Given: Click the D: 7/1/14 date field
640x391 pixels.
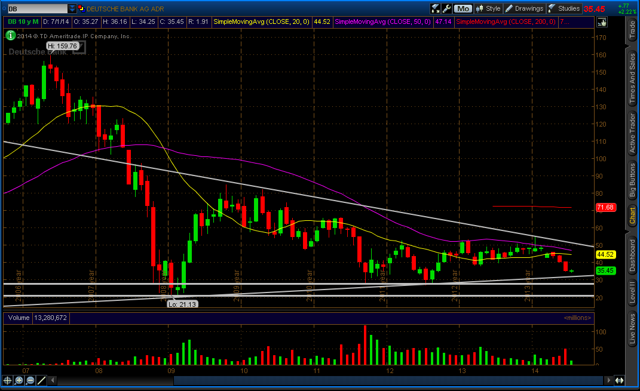Looking at the screenshot, I should coord(56,22).
